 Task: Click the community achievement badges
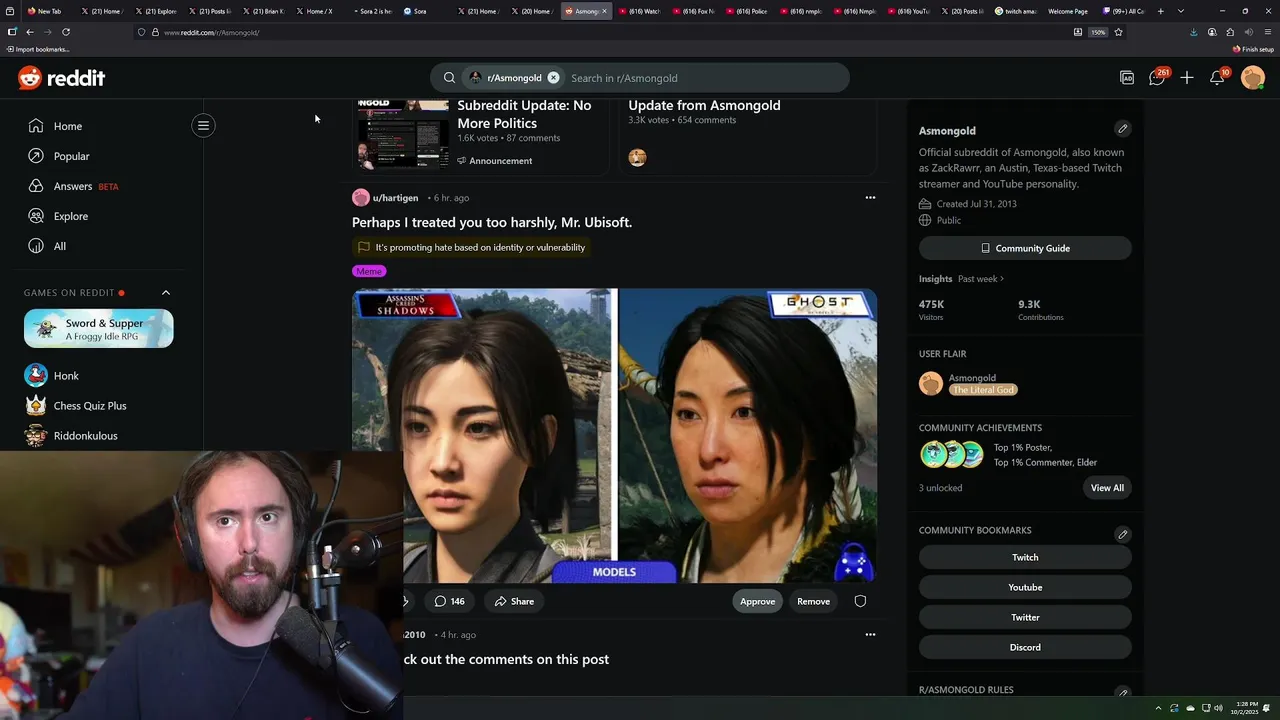[951, 454]
